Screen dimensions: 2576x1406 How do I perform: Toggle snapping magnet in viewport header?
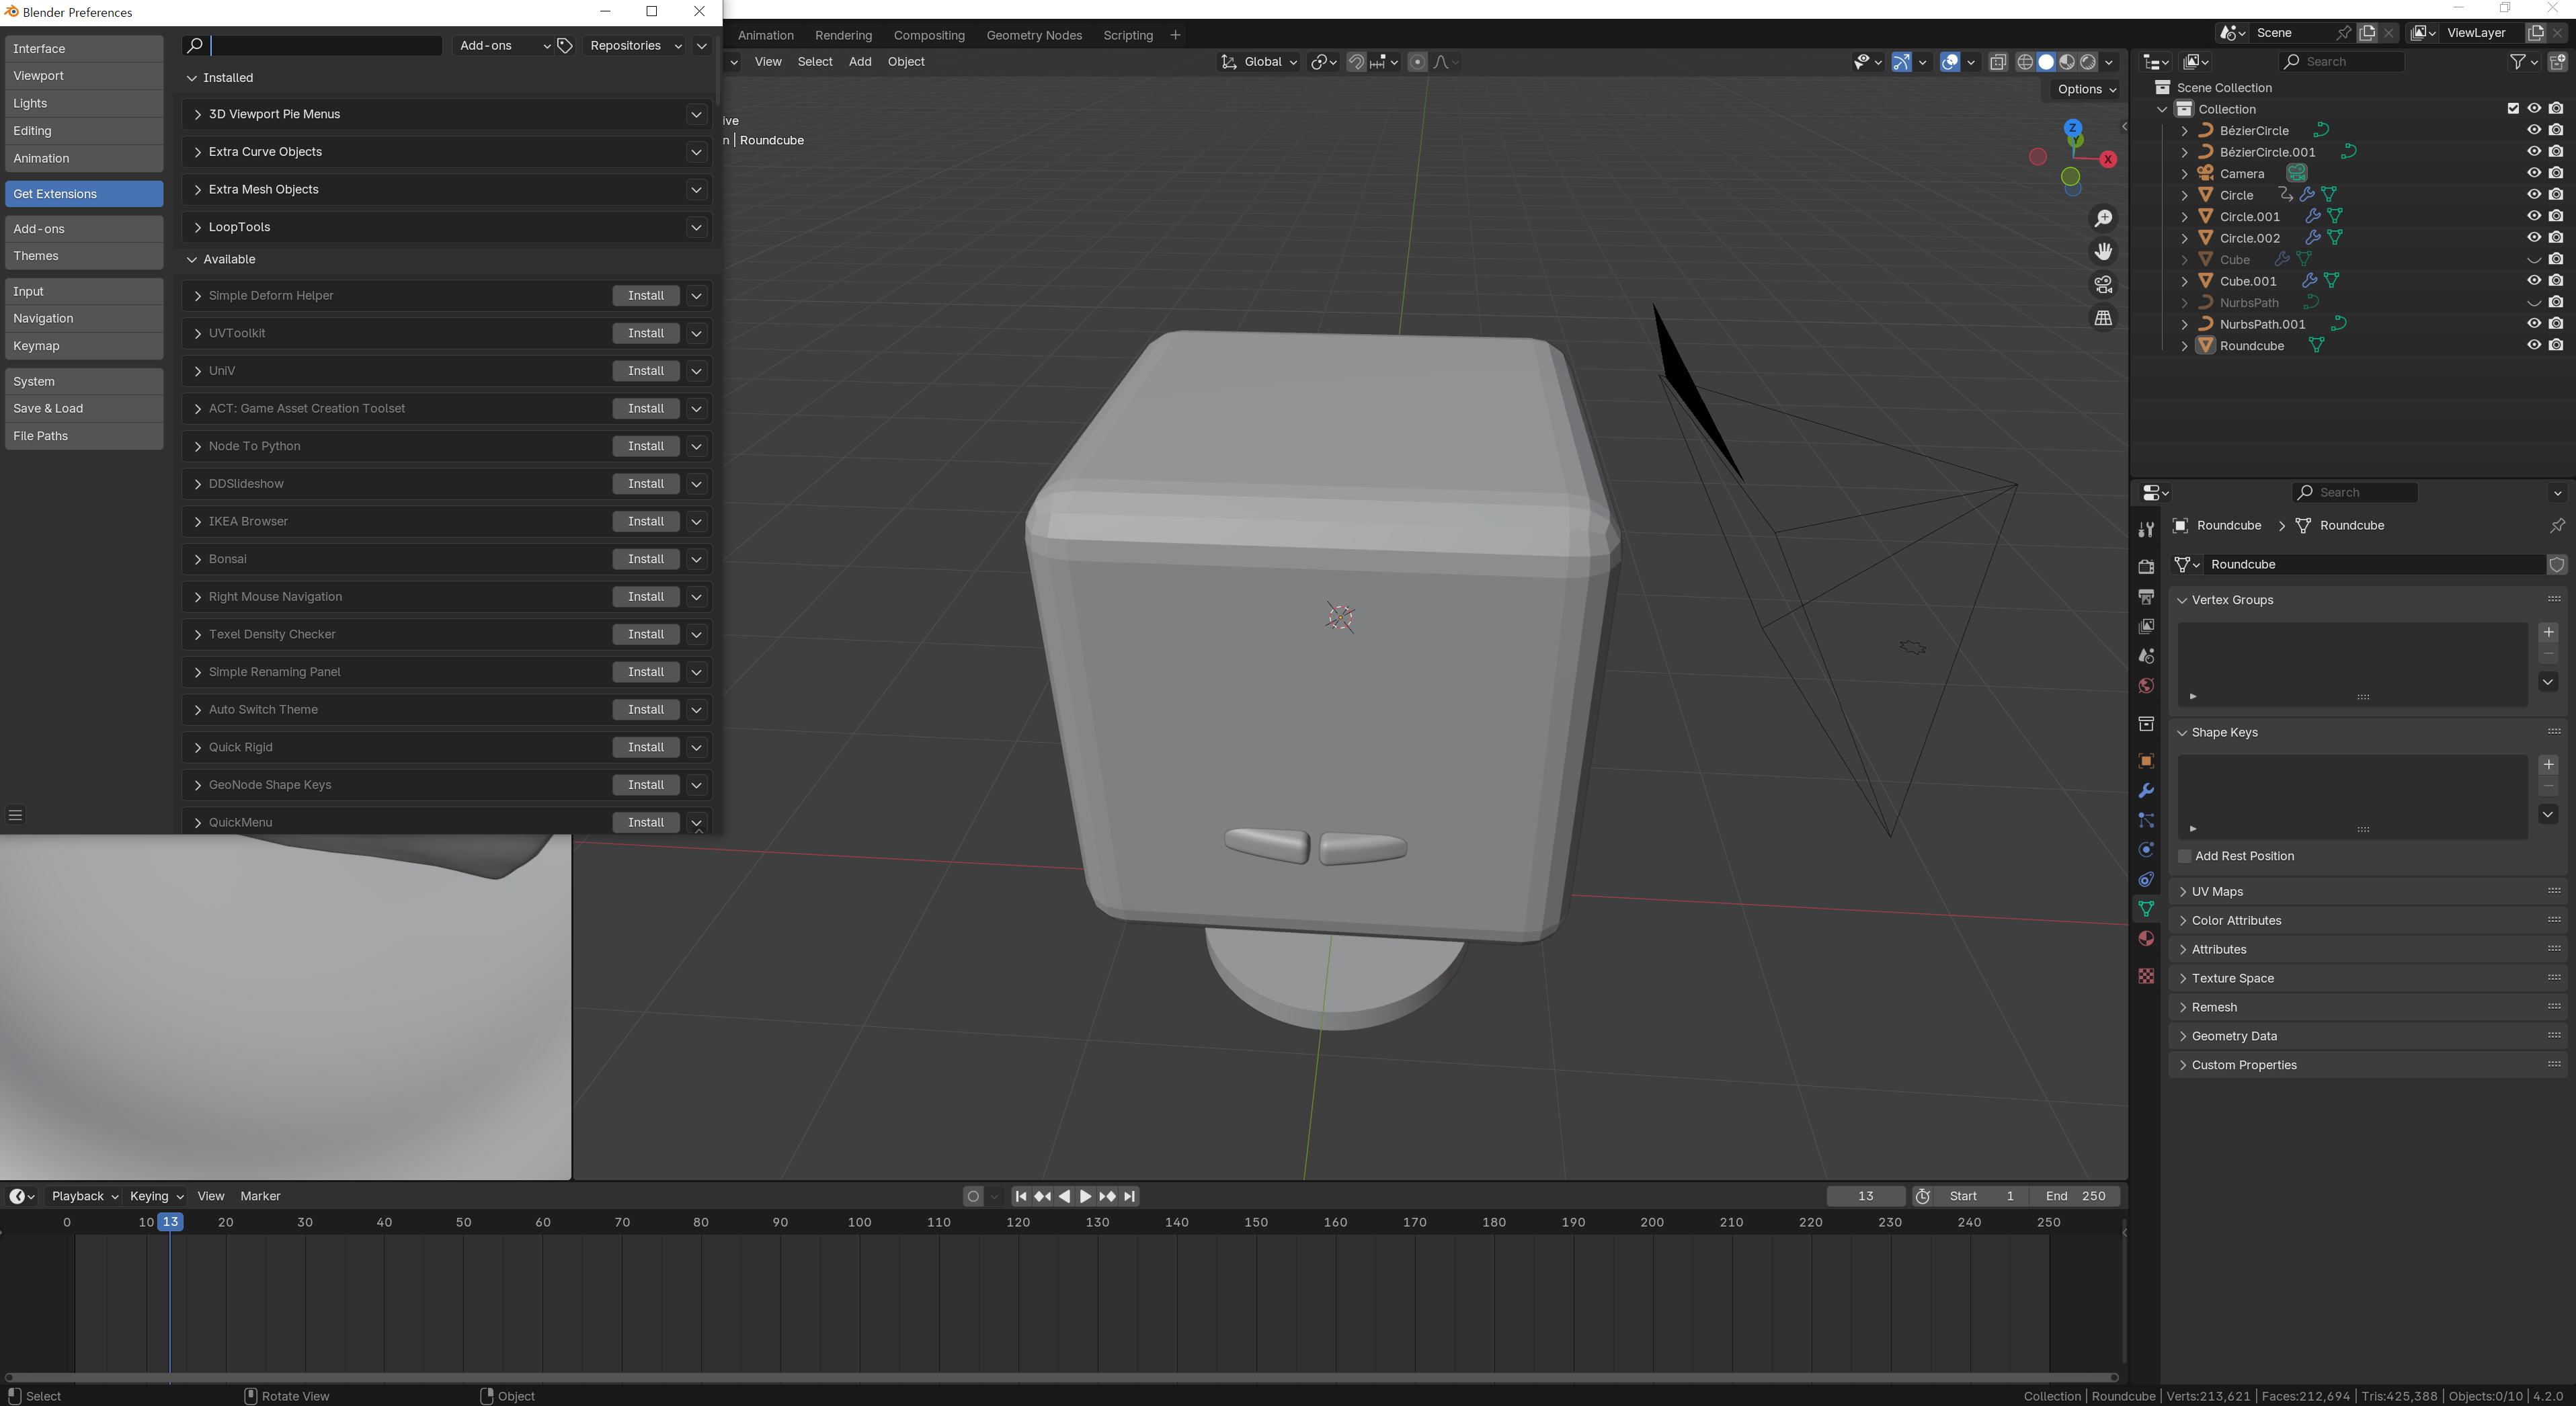tap(1356, 62)
